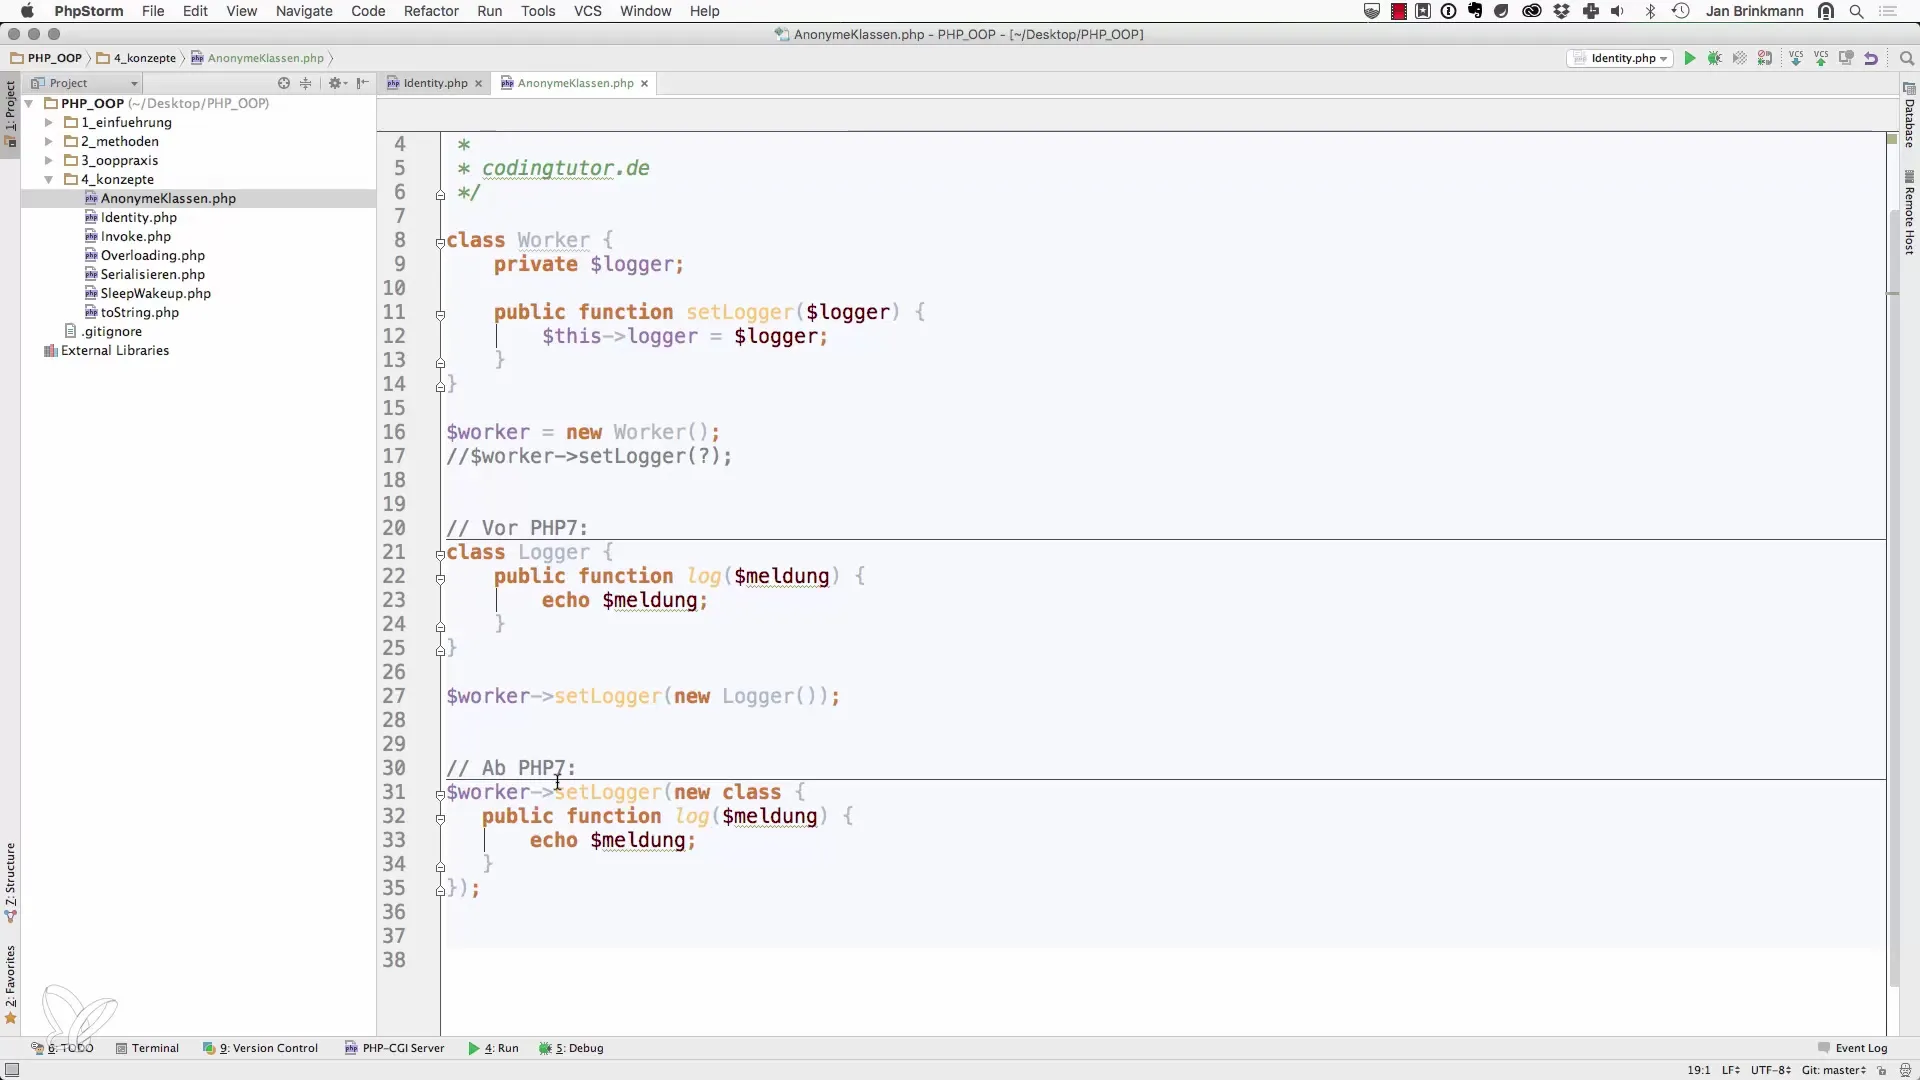Open Spotlight search in menu bar
Screen dimensions: 1920x1080
pyautogui.click(x=1857, y=11)
